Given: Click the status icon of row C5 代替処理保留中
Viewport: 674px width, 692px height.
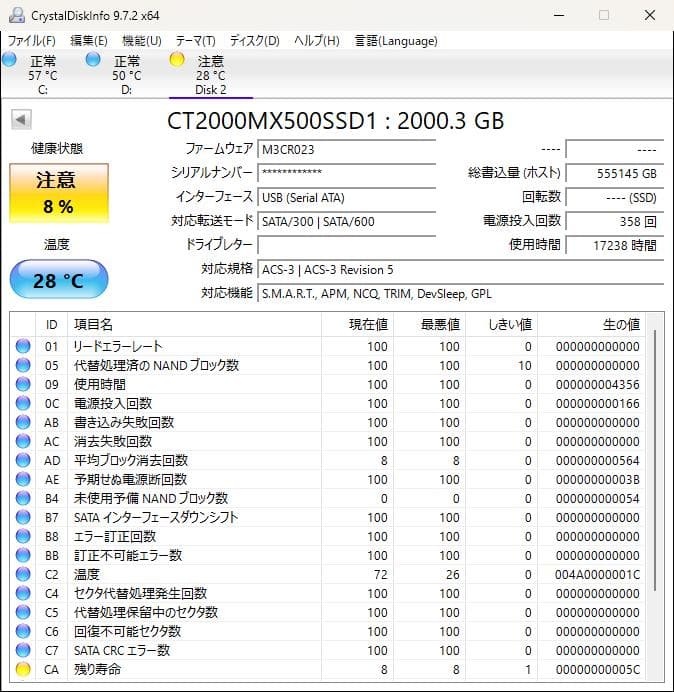Looking at the screenshot, I should click(x=23, y=612).
